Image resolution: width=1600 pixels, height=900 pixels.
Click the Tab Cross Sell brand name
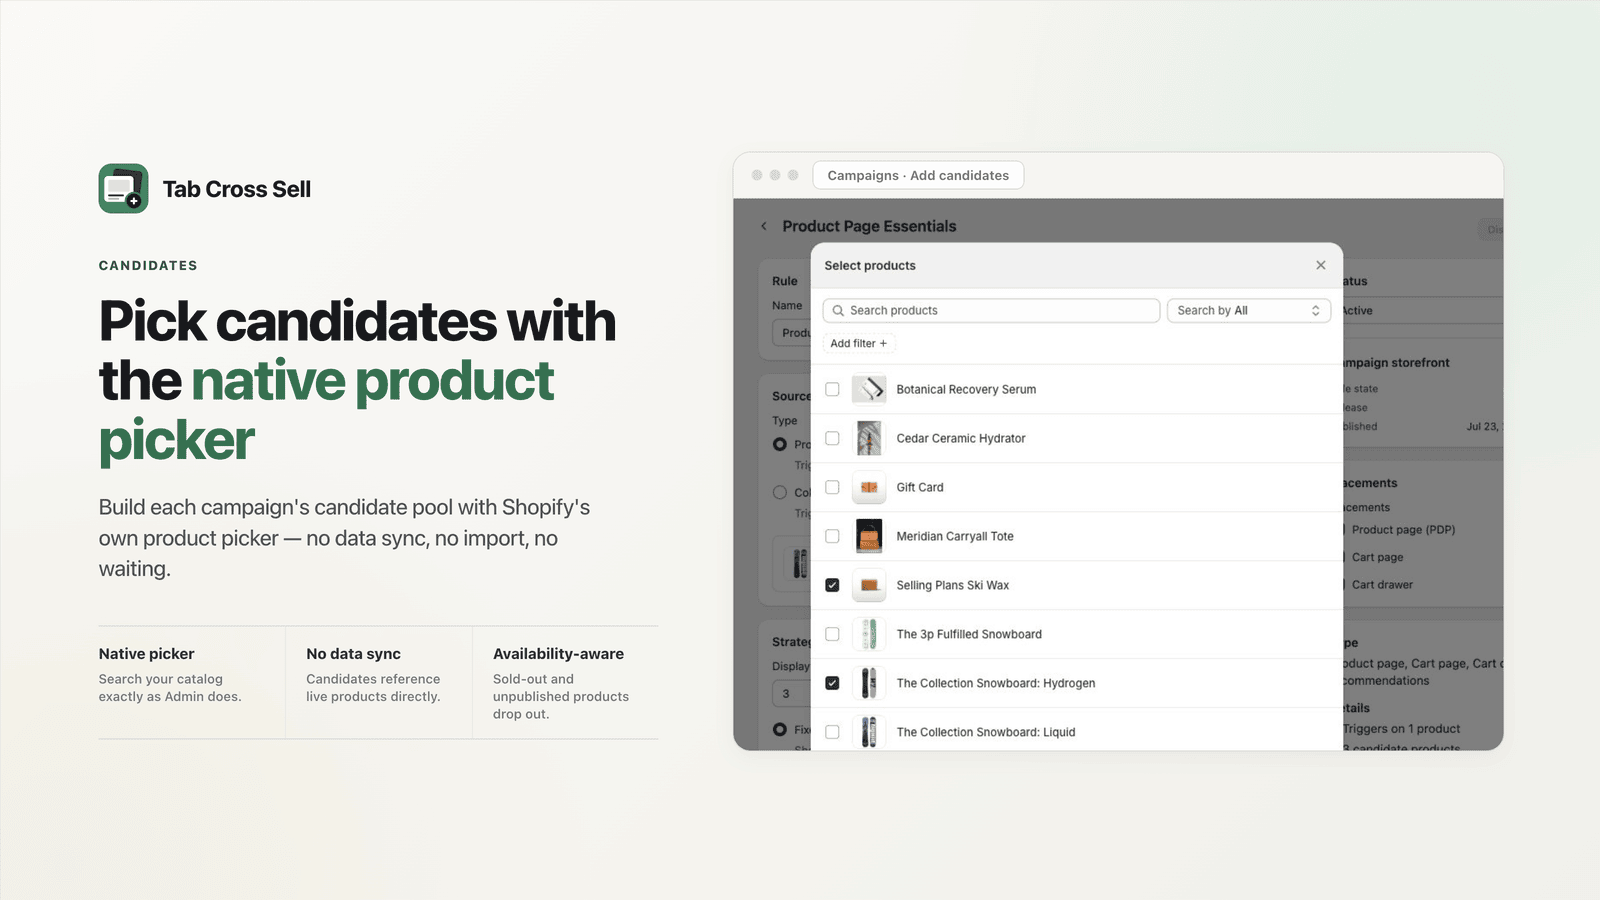coord(237,189)
